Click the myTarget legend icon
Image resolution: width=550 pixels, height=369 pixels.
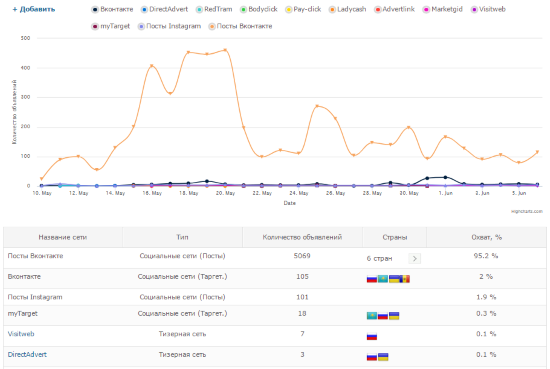(x=95, y=26)
